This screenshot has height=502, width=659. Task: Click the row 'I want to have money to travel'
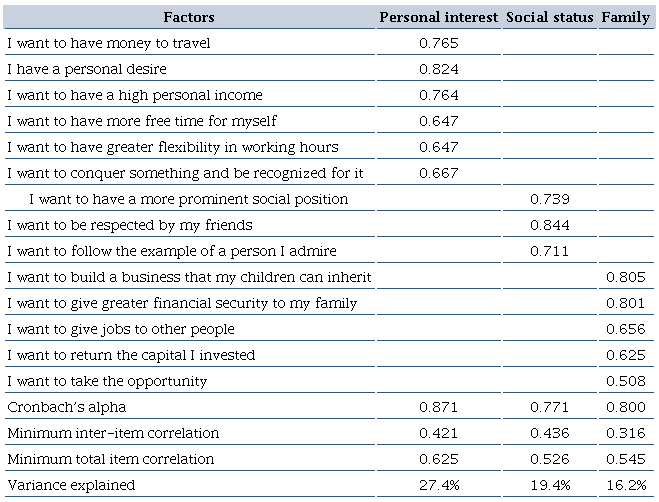(x=108, y=43)
